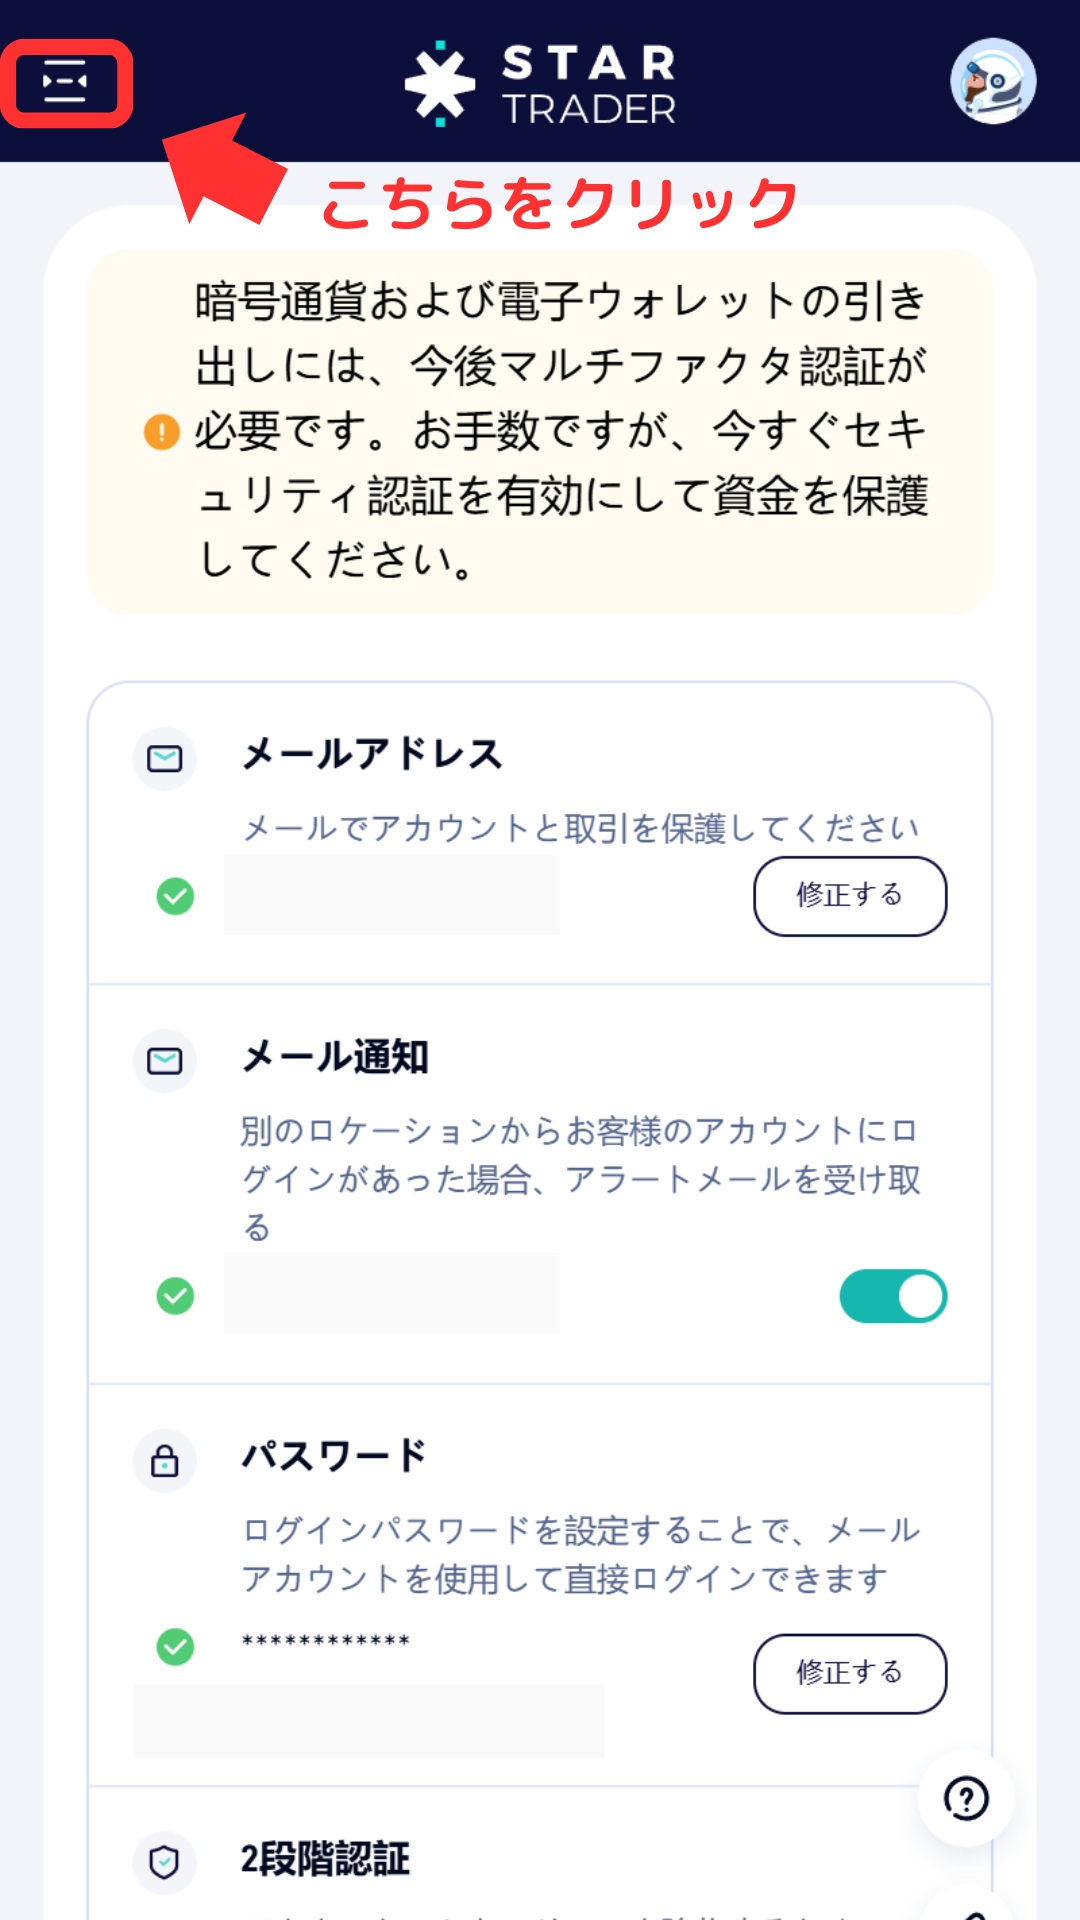The height and width of the screenshot is (1920, 1080).
Task: Open the profile avatar menu
Action: [992, 82]
